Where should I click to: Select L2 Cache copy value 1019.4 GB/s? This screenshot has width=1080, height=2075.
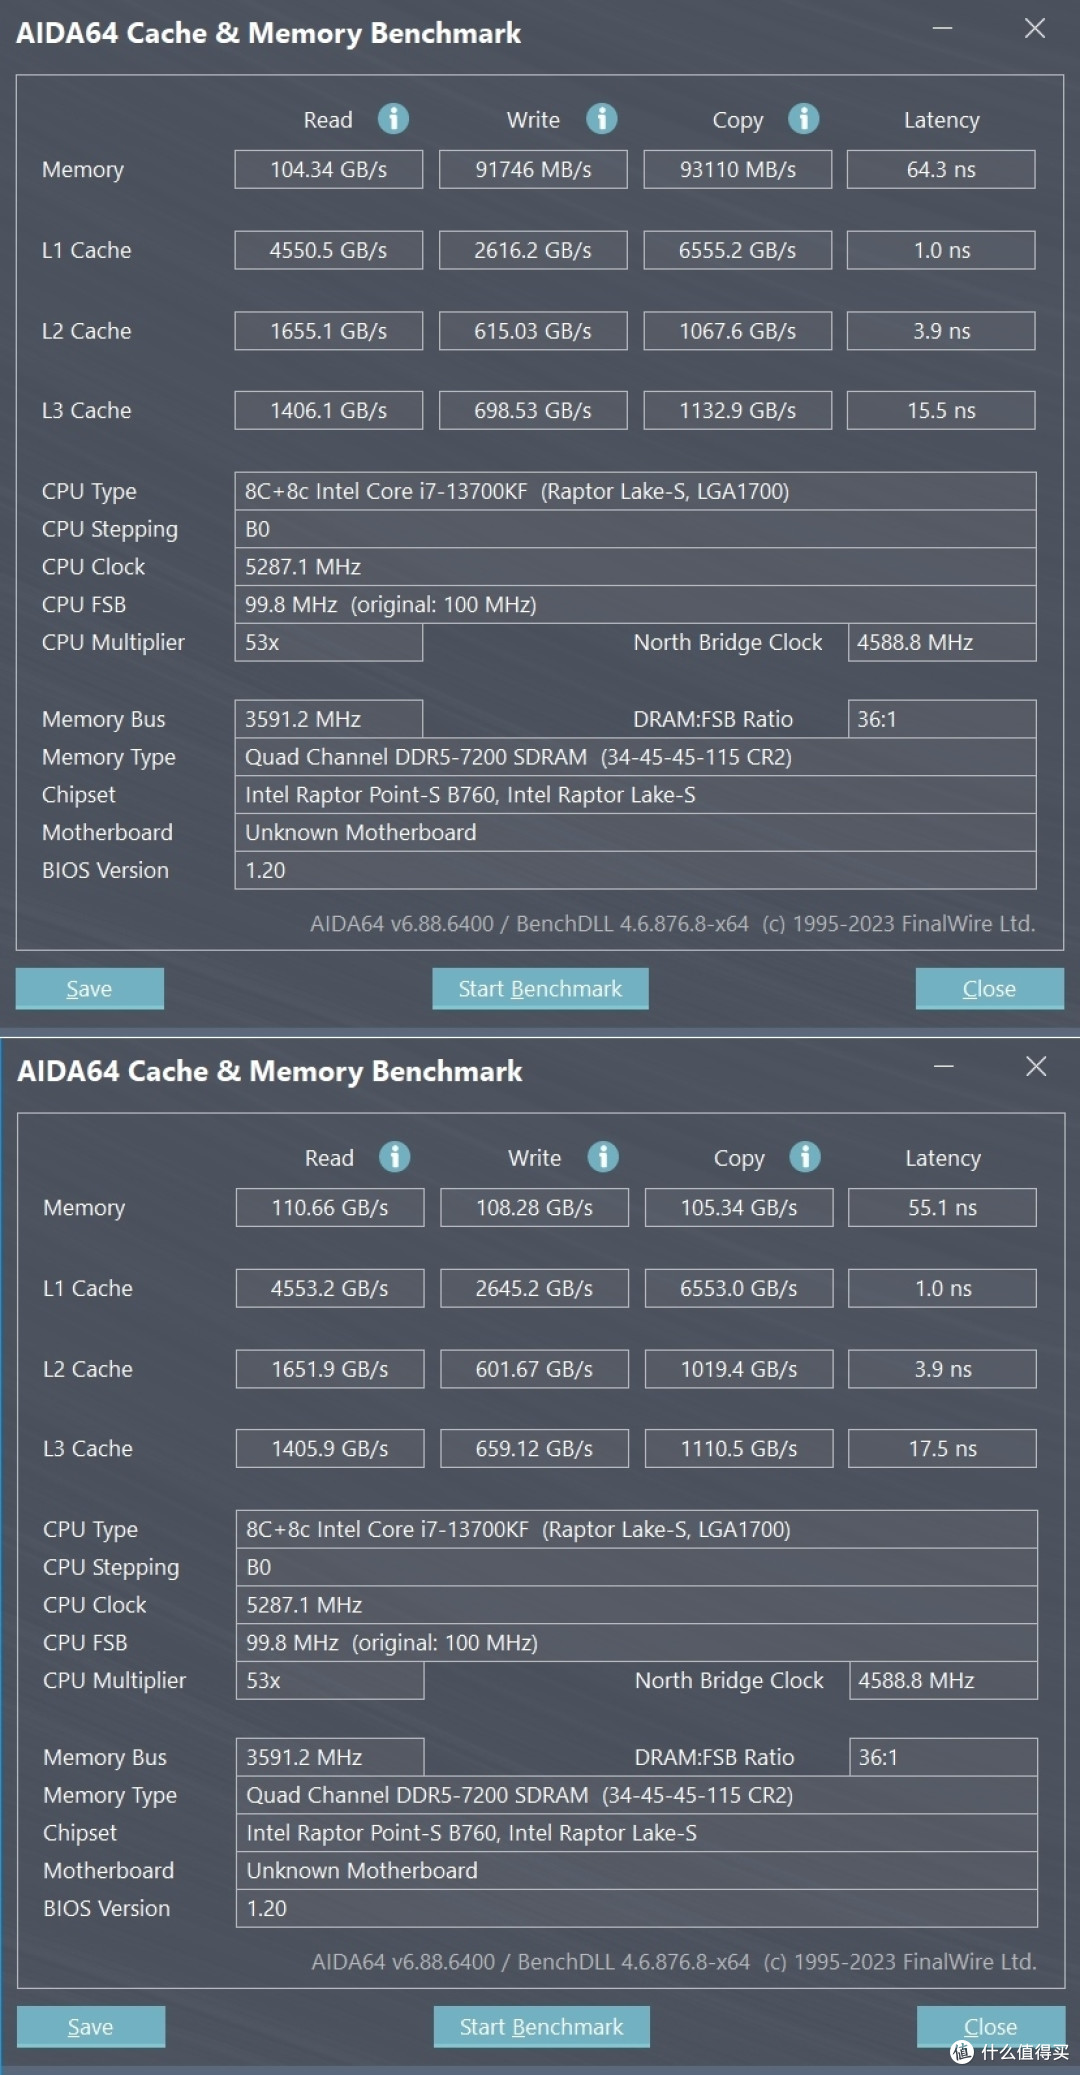click(738, 1369)
